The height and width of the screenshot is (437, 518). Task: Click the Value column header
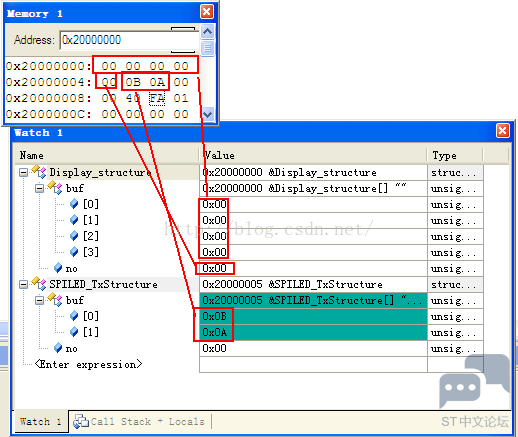coord(313,156)
